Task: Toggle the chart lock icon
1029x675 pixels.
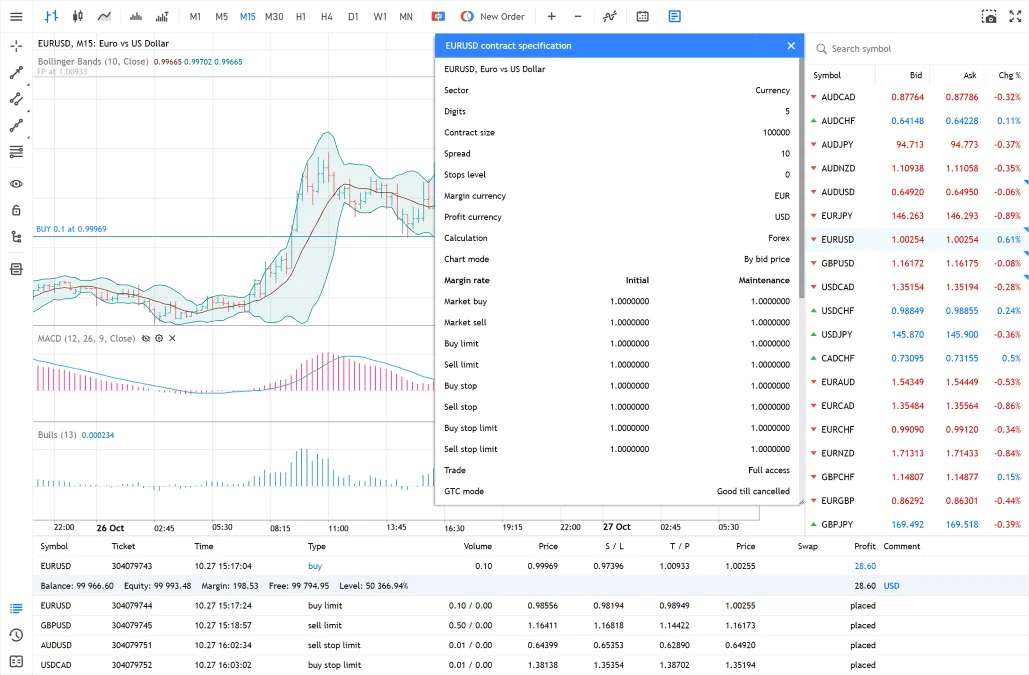Action: [x=16, y=209]
